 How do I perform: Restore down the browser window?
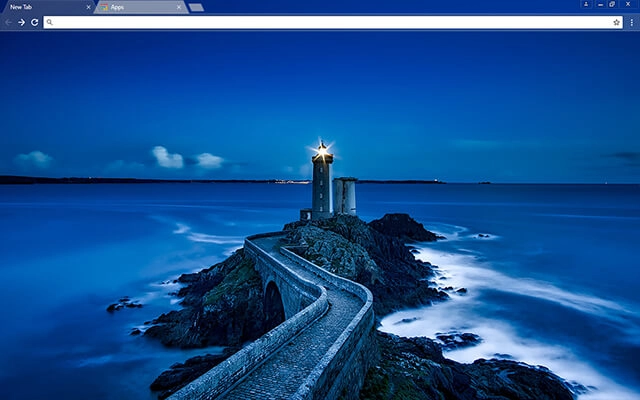(612, 4)
